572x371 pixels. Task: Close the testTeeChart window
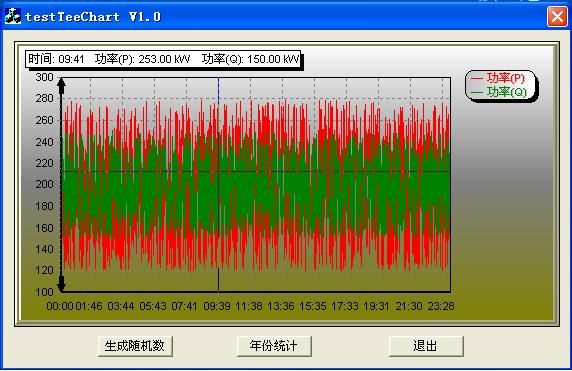pyautogui.click(x=557, y=16)
